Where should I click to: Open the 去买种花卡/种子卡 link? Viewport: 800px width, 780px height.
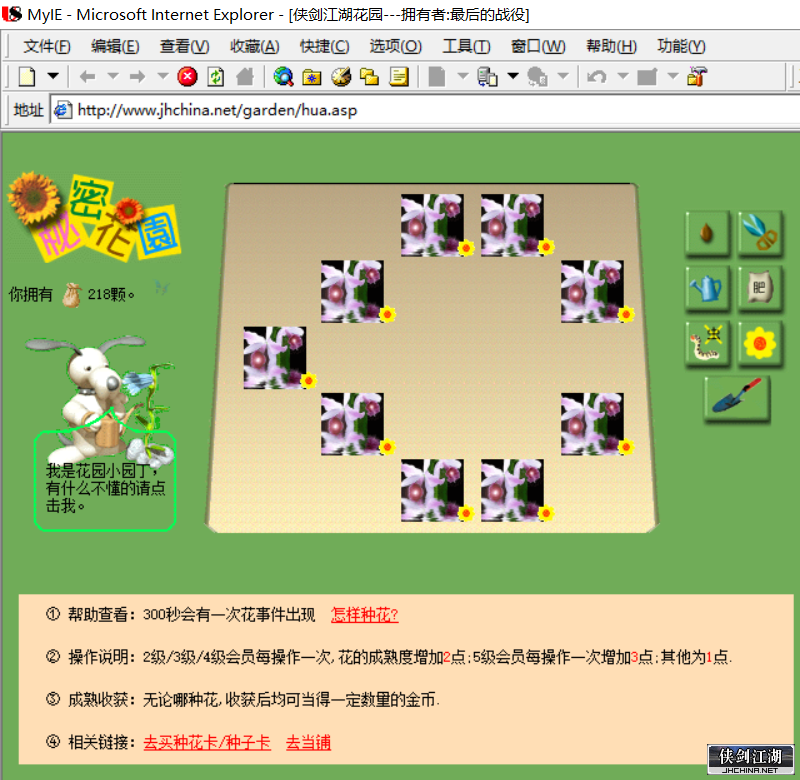coord(207,743)
